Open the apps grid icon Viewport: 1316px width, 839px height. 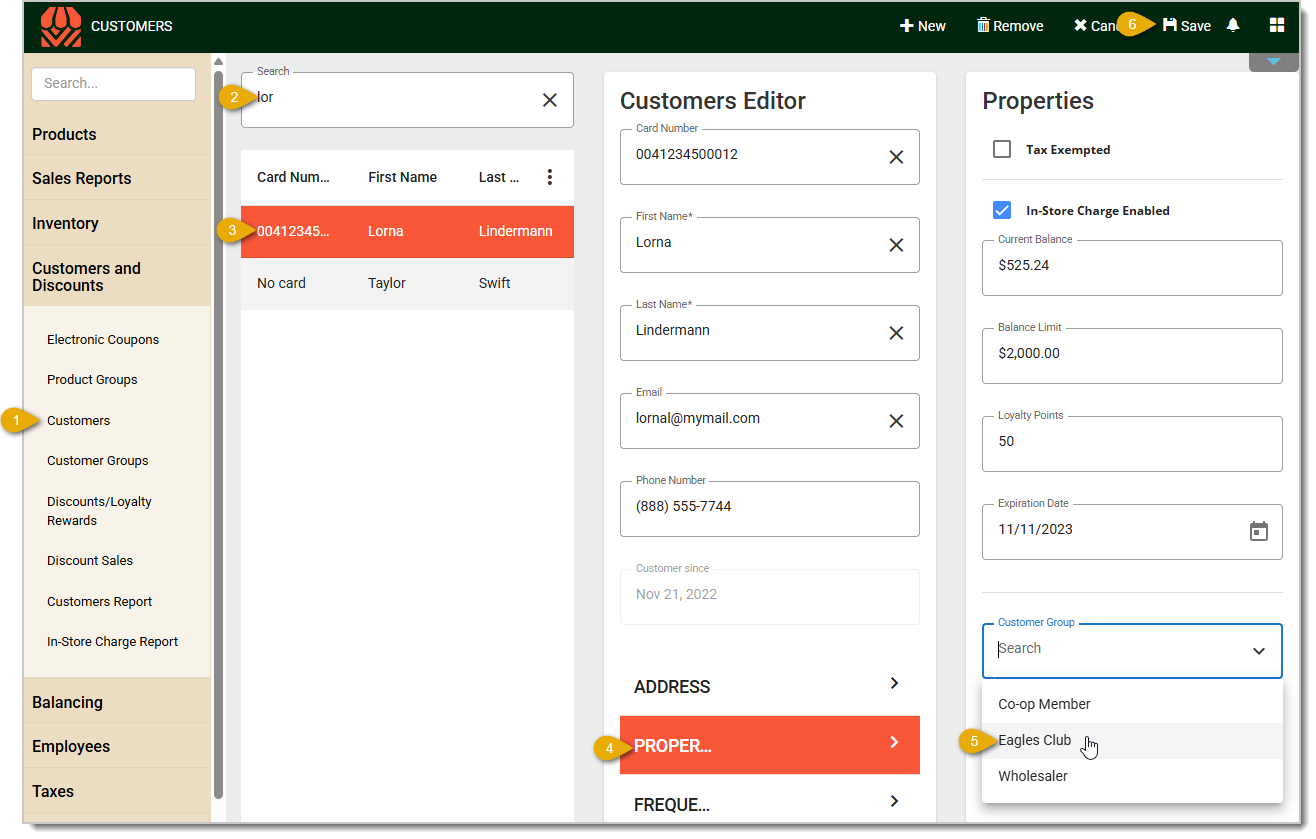coord(1277,25)
